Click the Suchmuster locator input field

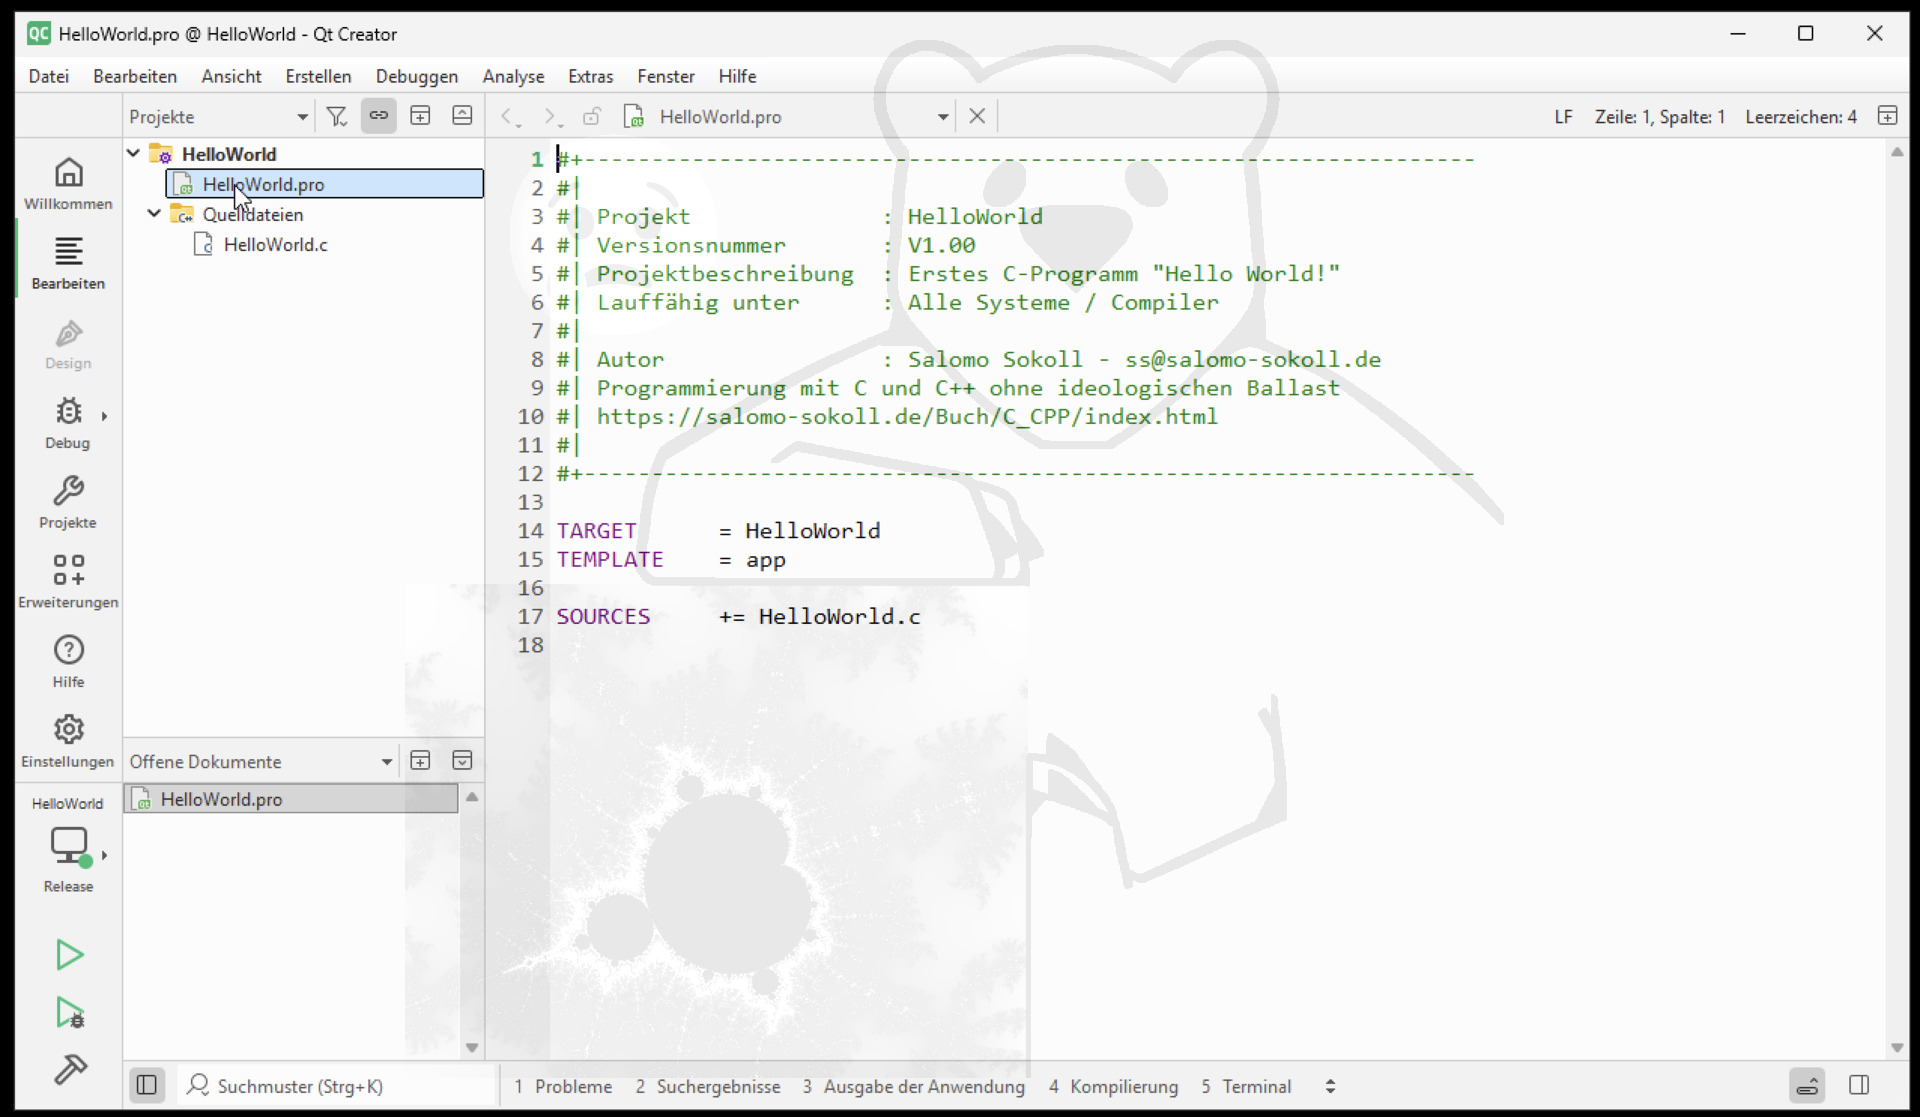tap(340, 1086)
